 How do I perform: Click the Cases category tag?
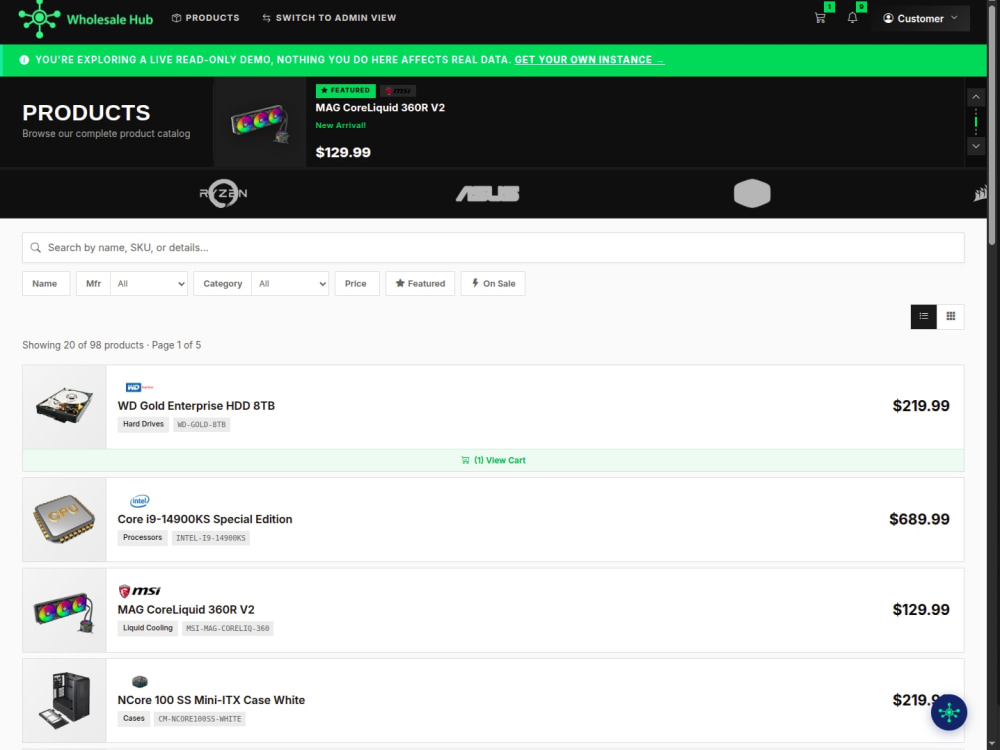click(x=134, y=719)
